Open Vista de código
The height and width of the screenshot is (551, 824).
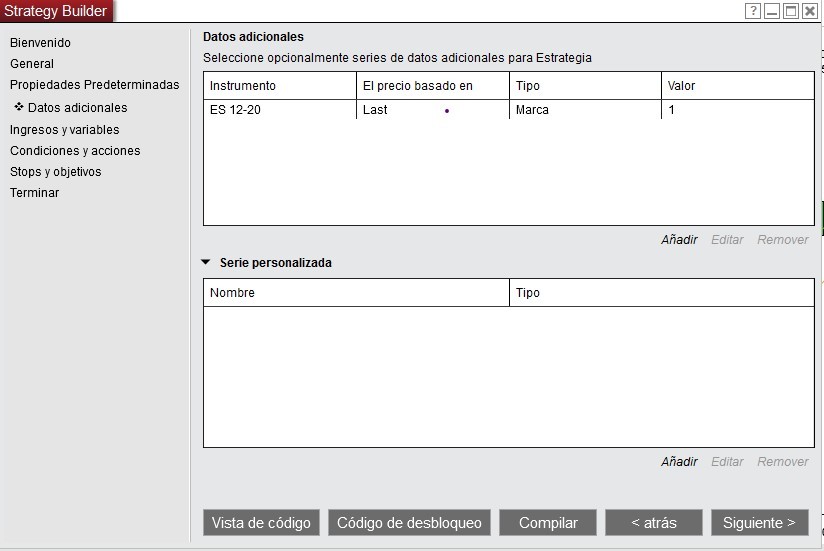tap(261, 523)
